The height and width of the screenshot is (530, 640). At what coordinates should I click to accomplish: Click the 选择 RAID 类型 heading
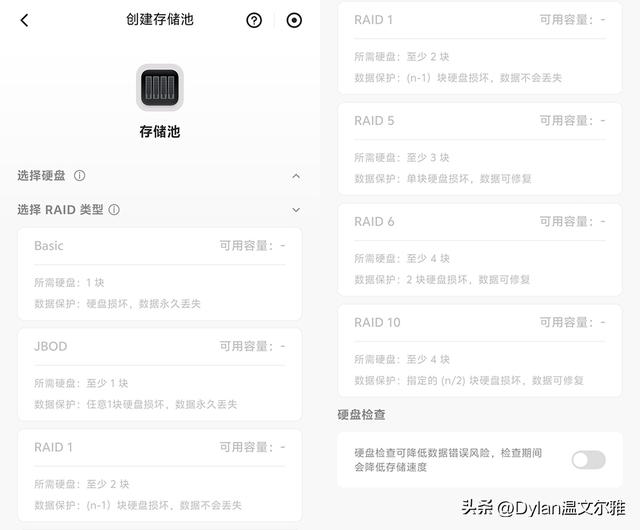[x=60, y=210]
